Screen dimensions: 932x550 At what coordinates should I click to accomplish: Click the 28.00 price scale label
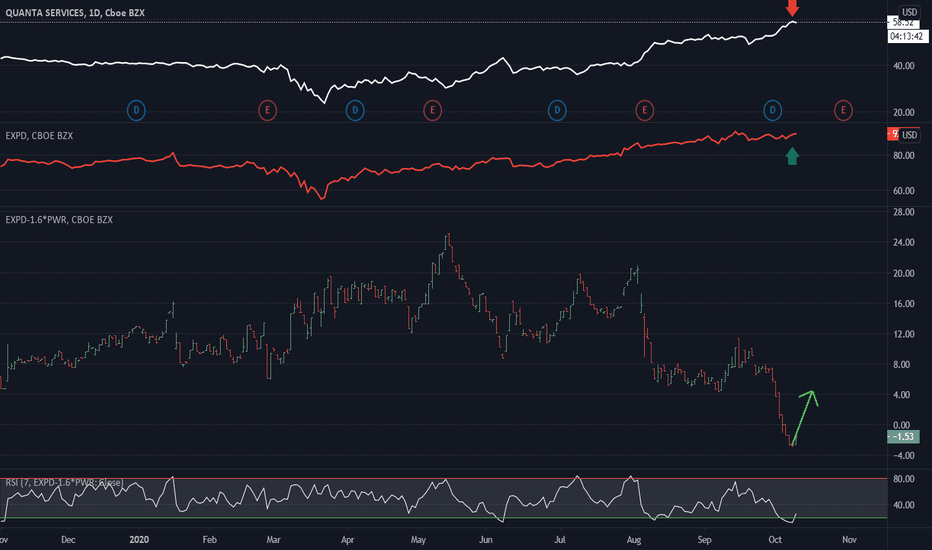[903, 212]
